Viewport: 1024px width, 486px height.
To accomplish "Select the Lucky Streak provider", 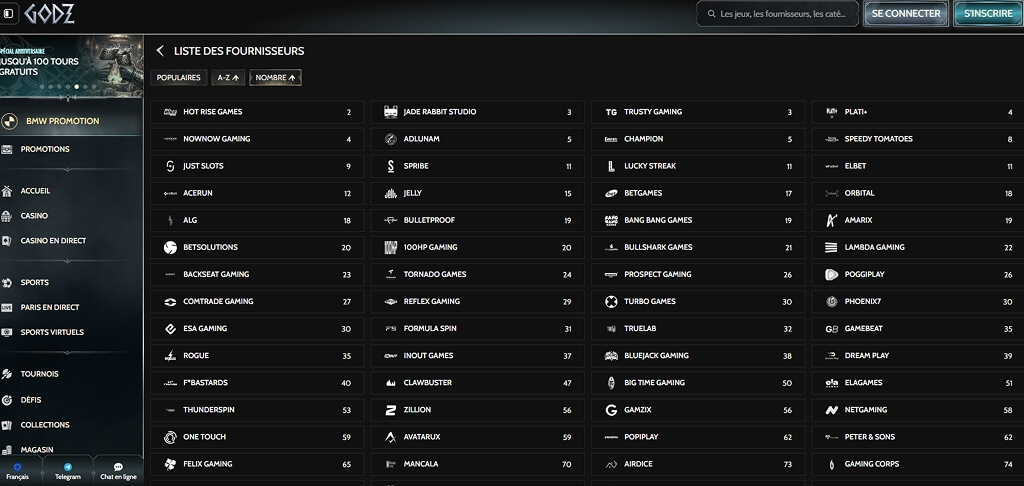I will click(698, 167).
